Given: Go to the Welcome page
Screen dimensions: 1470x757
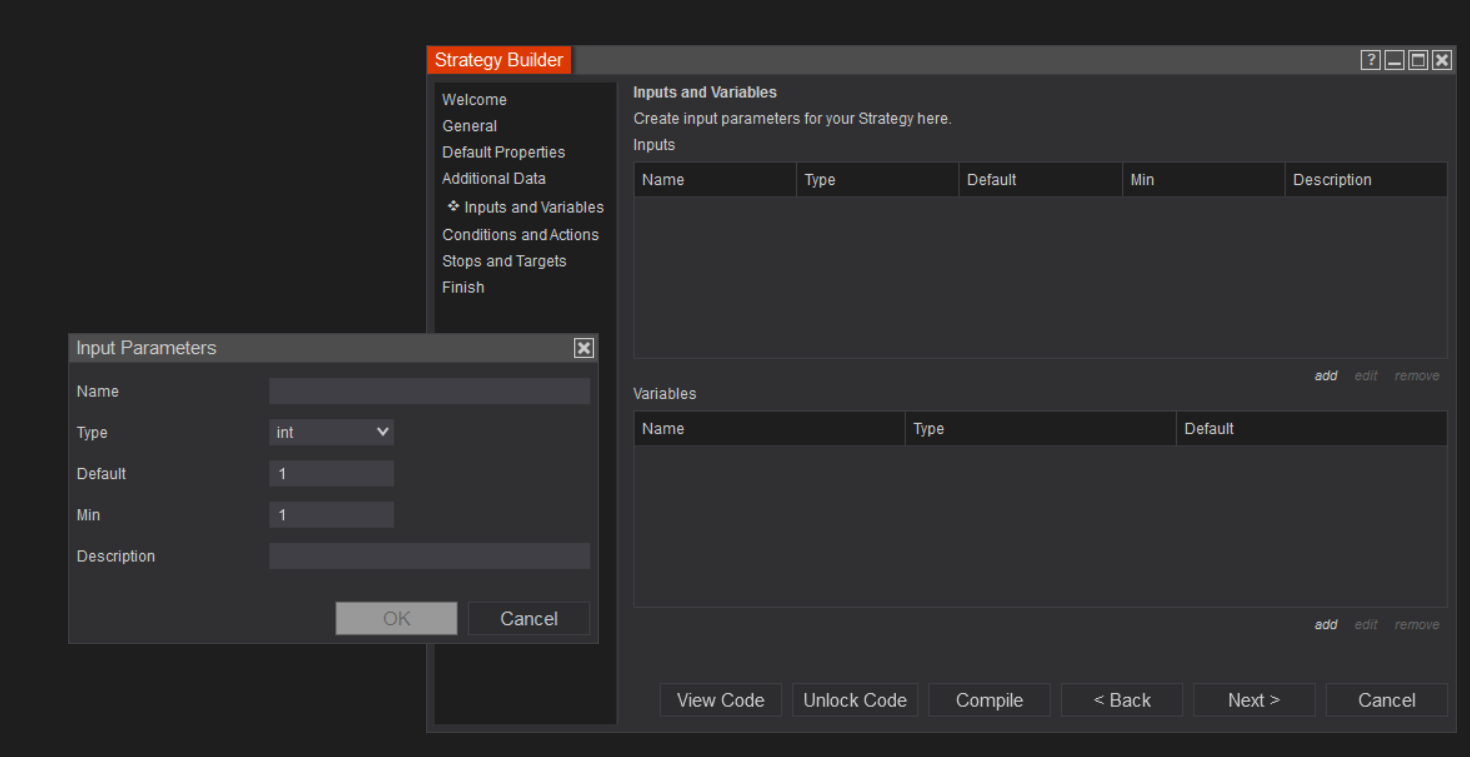Looking at the screenshot, I should point(475,100).
